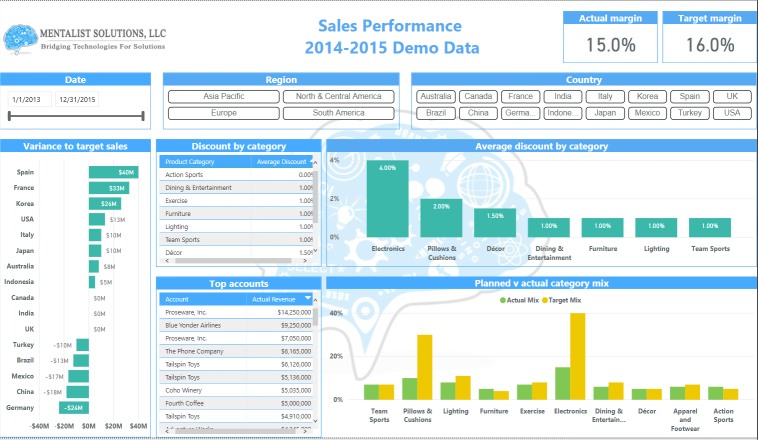Click the end date field 12/31/2015
The height and width of the screenshot is (440, 758).
(x=78, y=99)
